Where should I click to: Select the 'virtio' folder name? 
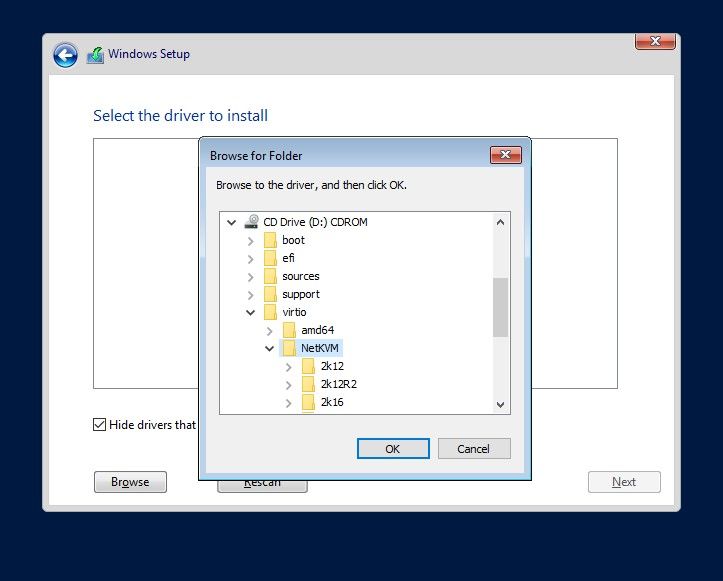click(294, 312)
